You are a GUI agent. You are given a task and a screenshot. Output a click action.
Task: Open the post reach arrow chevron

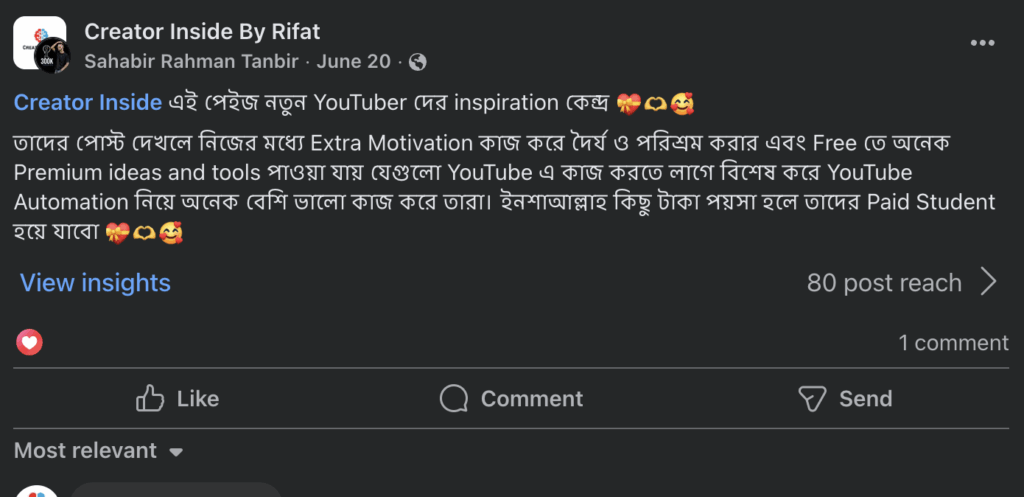tap(988, 283)
